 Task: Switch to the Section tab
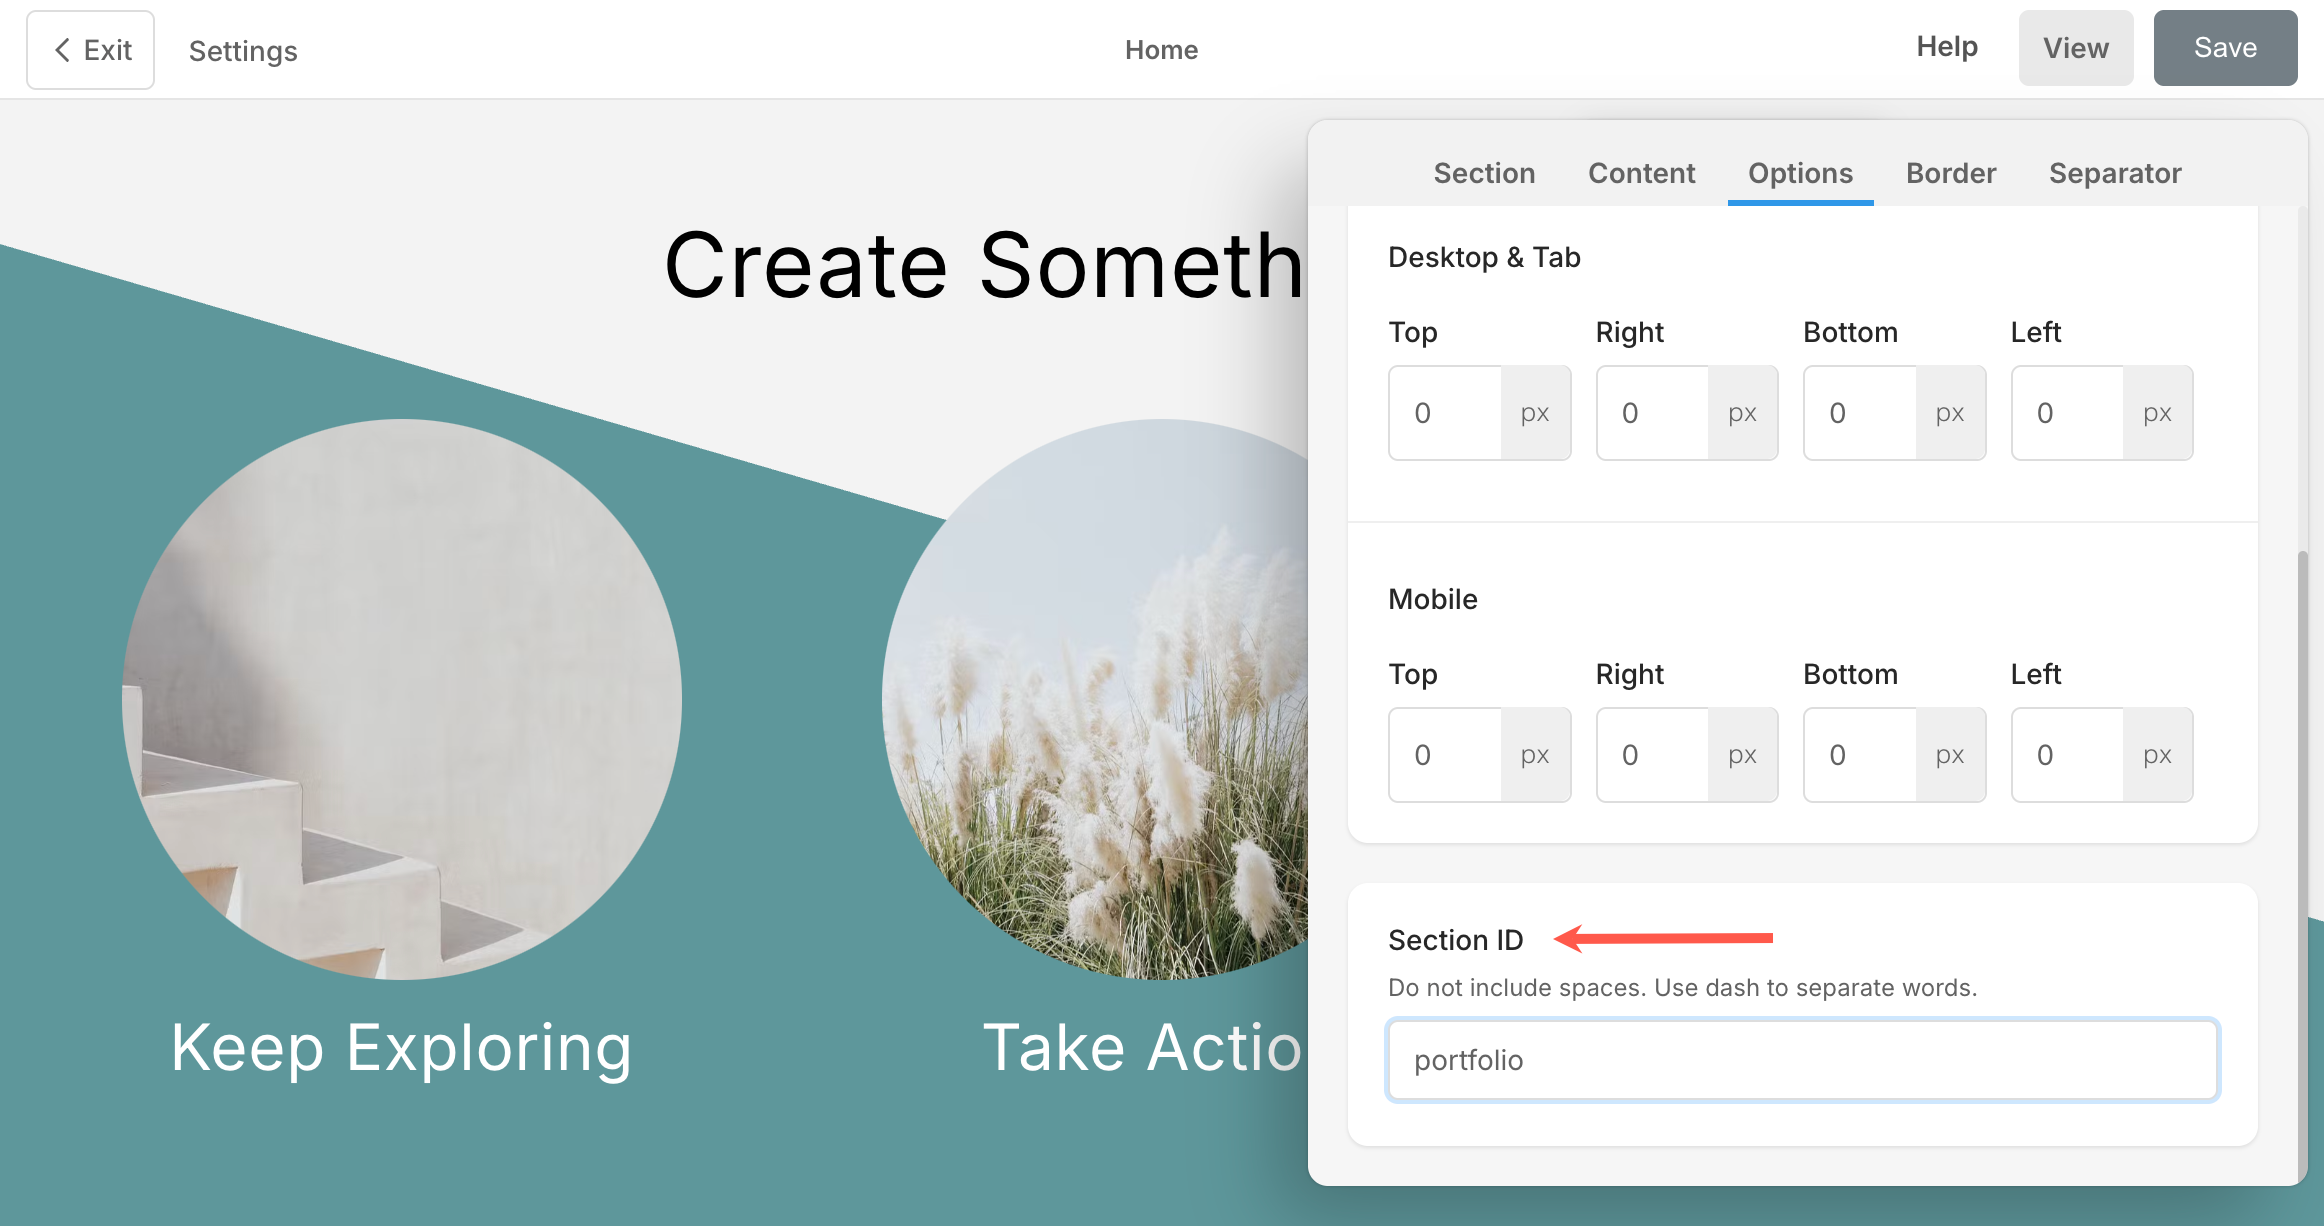(x=1484, y=173)
